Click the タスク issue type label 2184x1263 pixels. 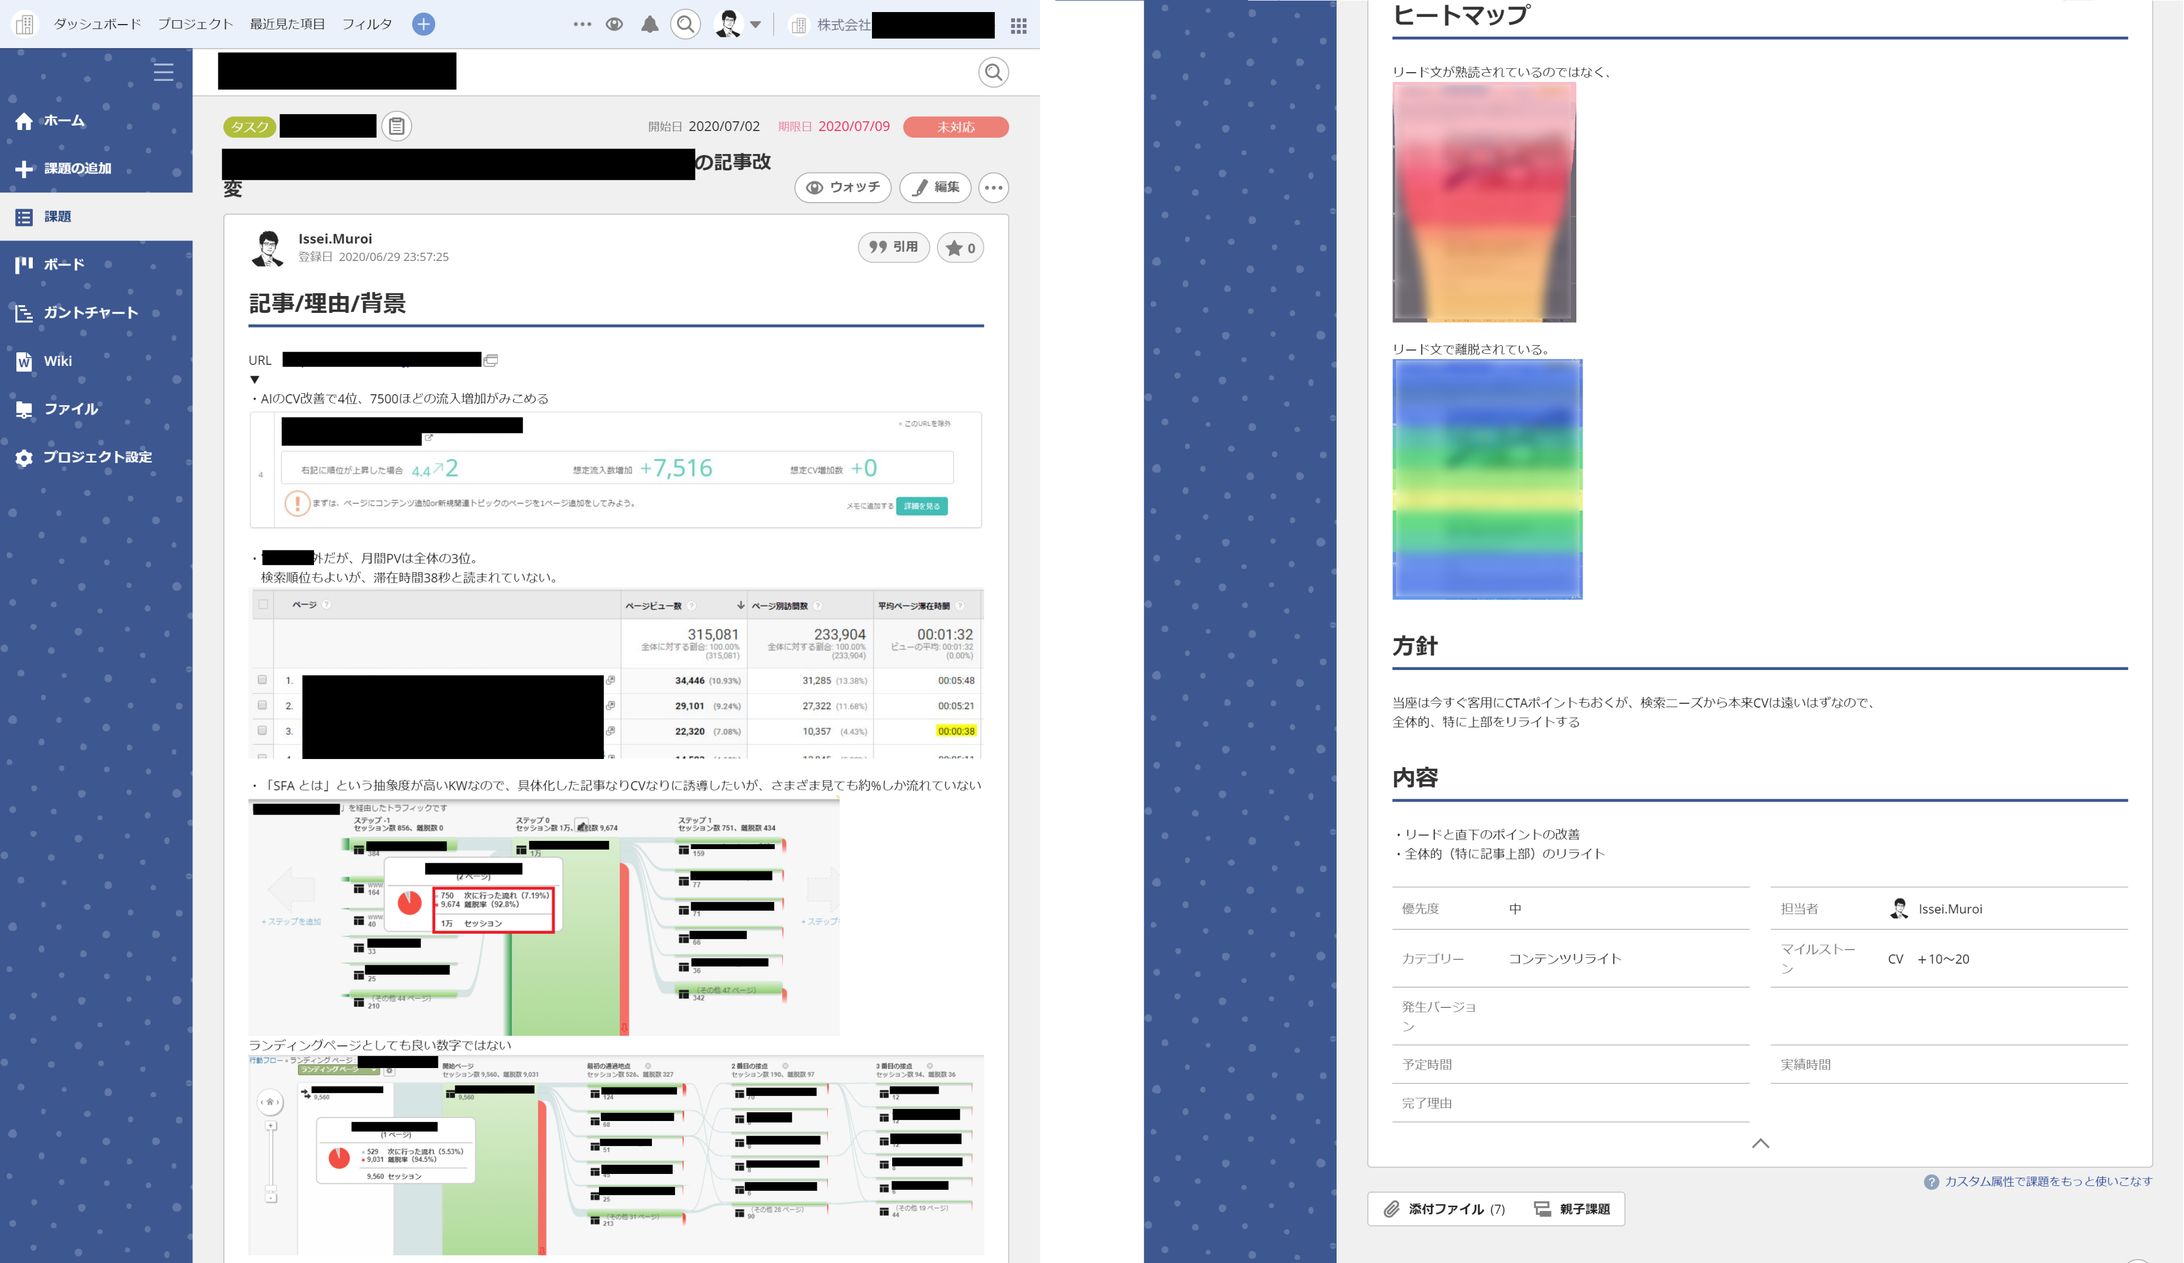click(x=249, y=126)
